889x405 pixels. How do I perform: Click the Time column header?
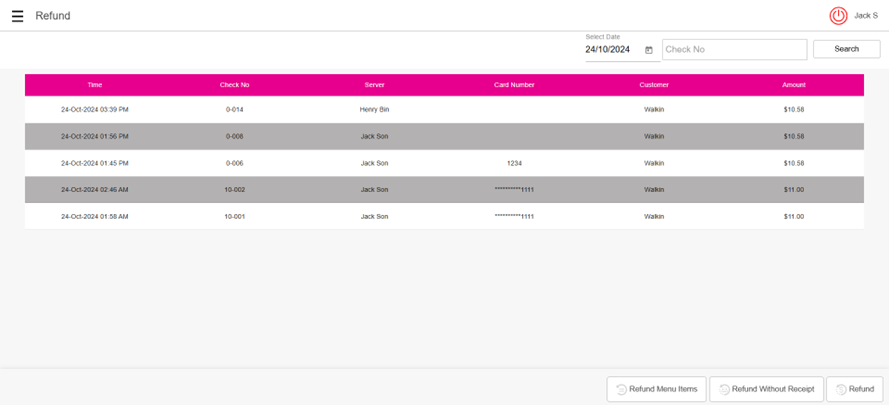[95, 85]
